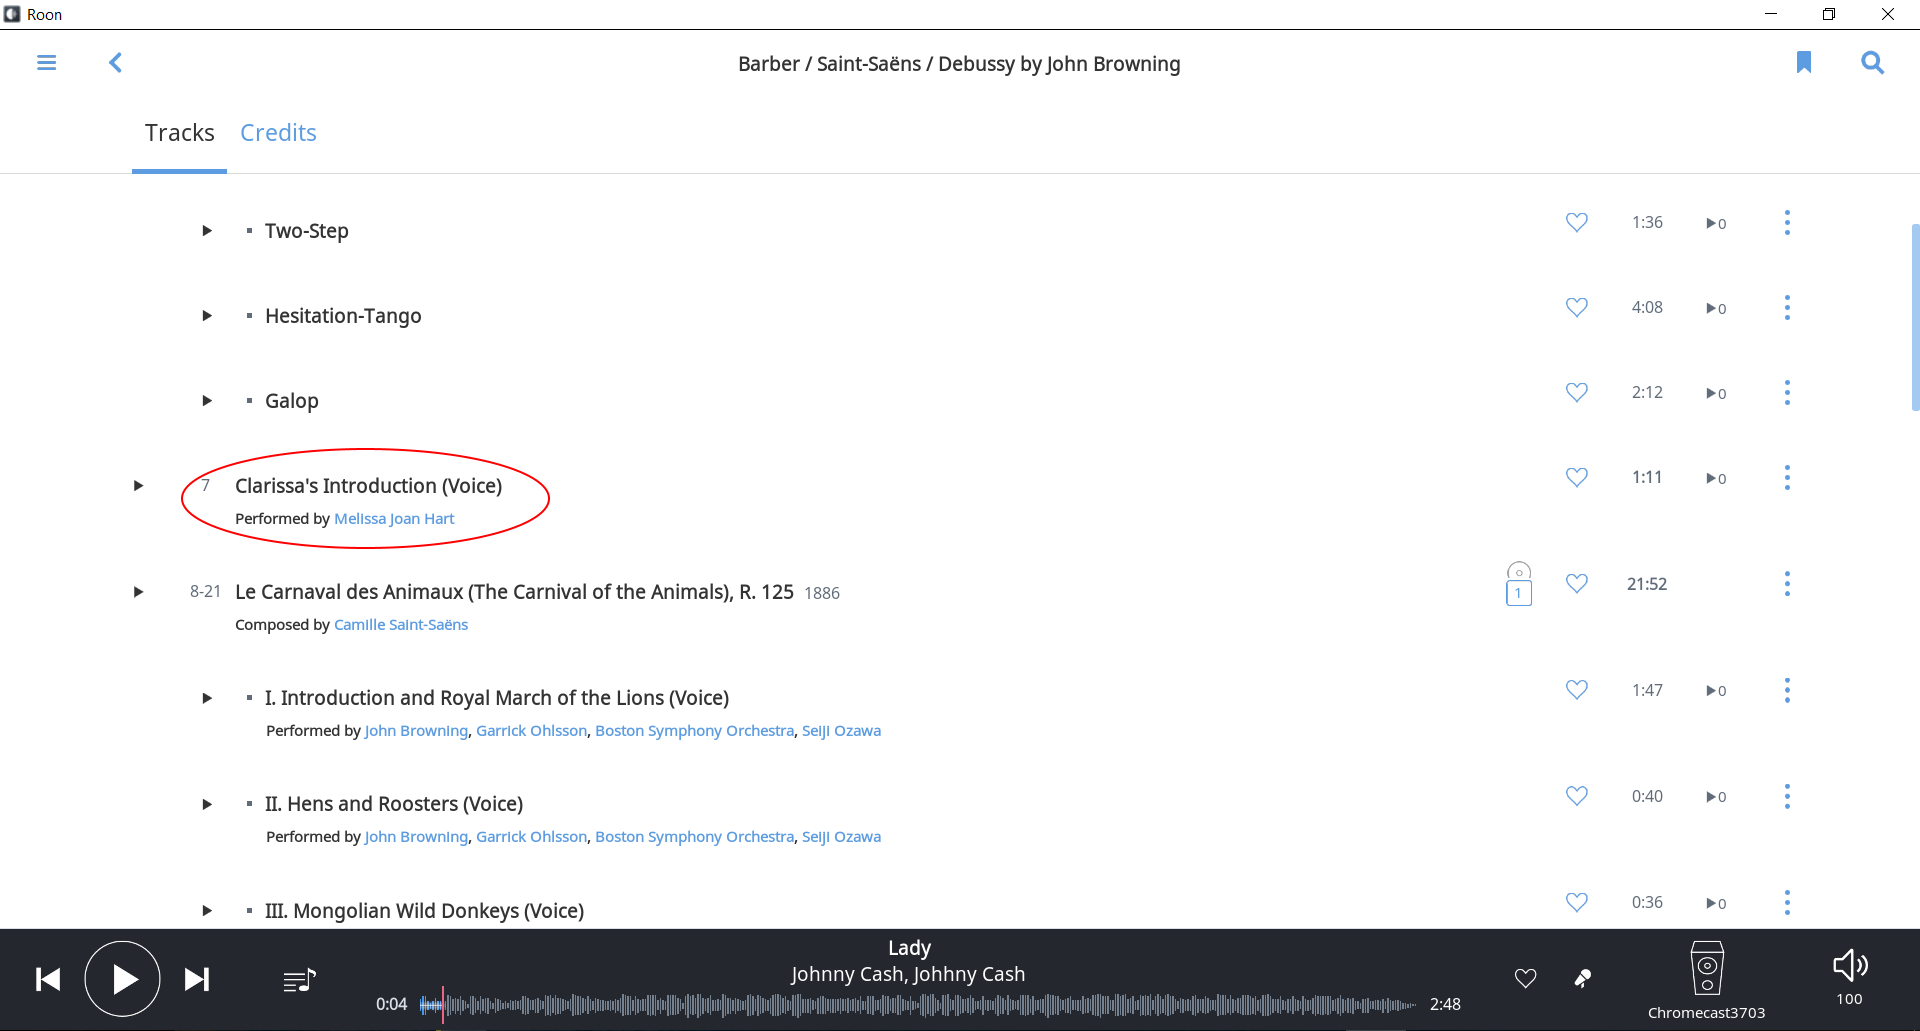
Task: Play Hens and Roosters (Voice)
Action: (207, 804)
